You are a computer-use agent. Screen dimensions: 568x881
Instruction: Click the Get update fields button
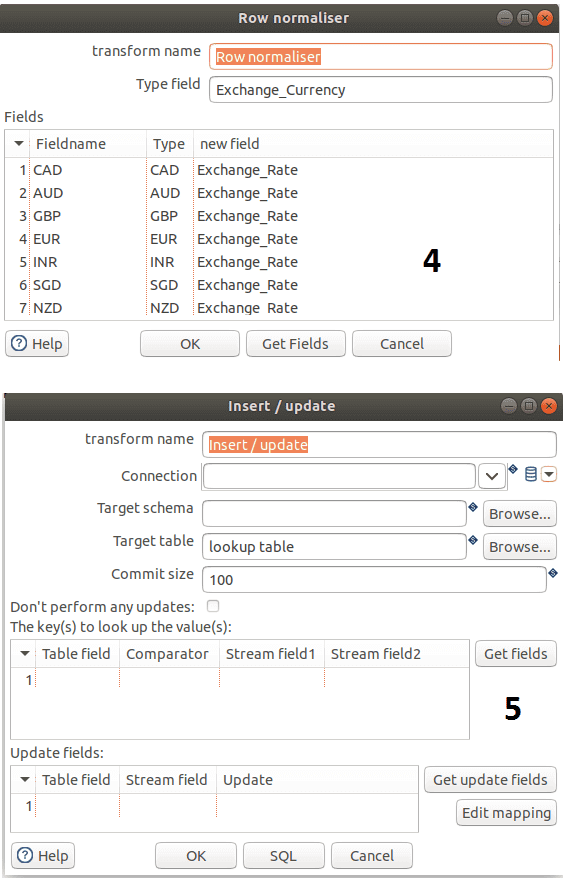(x=490, y=779)
